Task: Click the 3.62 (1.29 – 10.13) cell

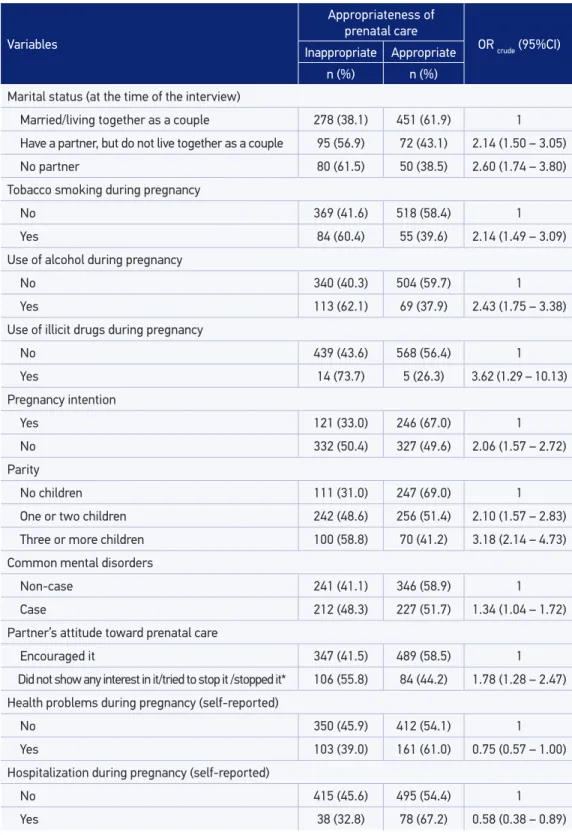Action: pos(519,376)
